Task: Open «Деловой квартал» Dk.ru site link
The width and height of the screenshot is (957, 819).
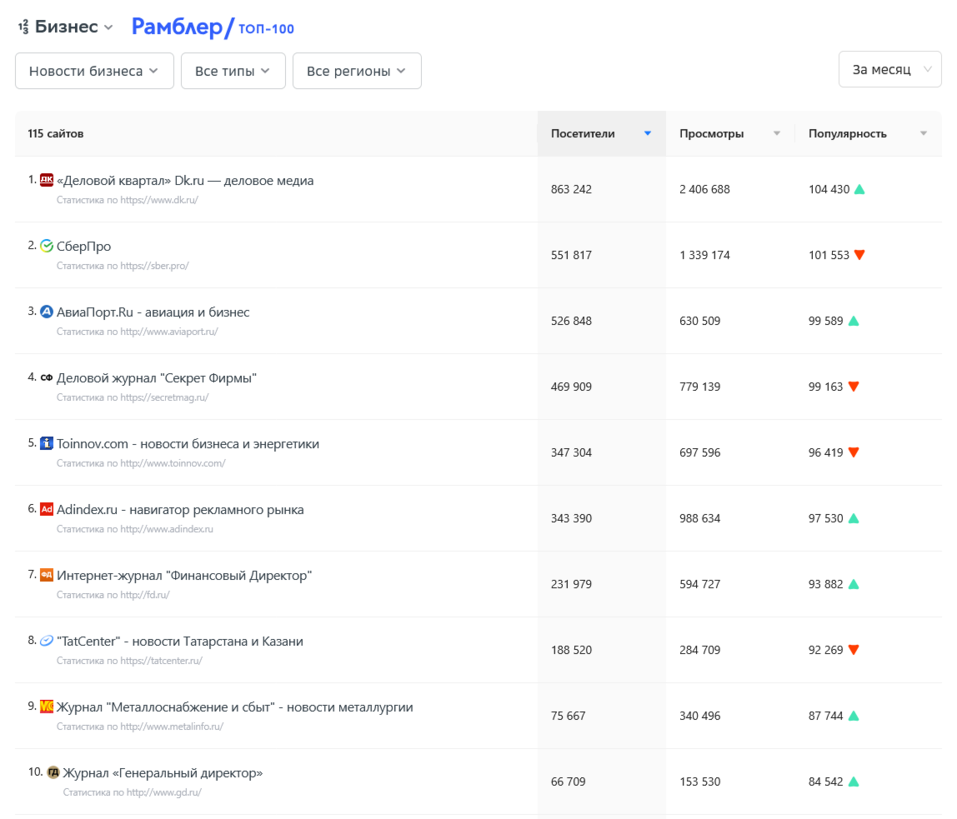Action: tap(185, 181)
